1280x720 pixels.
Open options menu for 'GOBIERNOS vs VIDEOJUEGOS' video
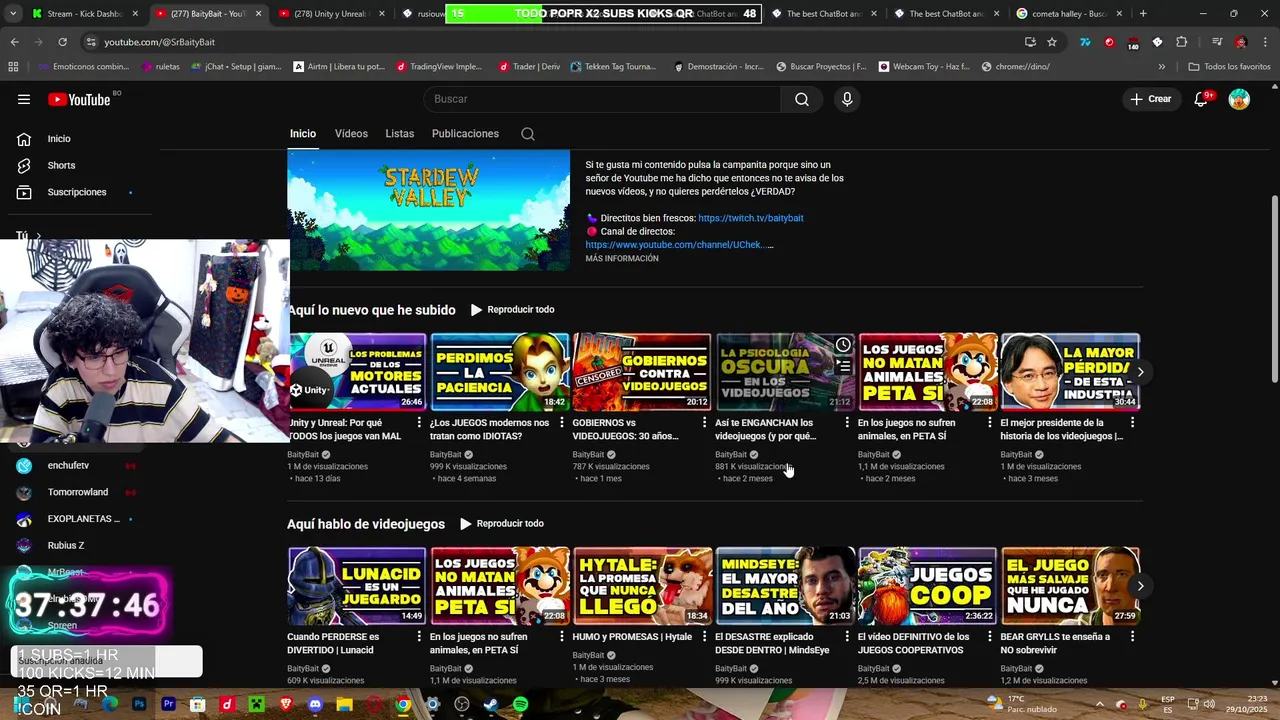(704, 423)
